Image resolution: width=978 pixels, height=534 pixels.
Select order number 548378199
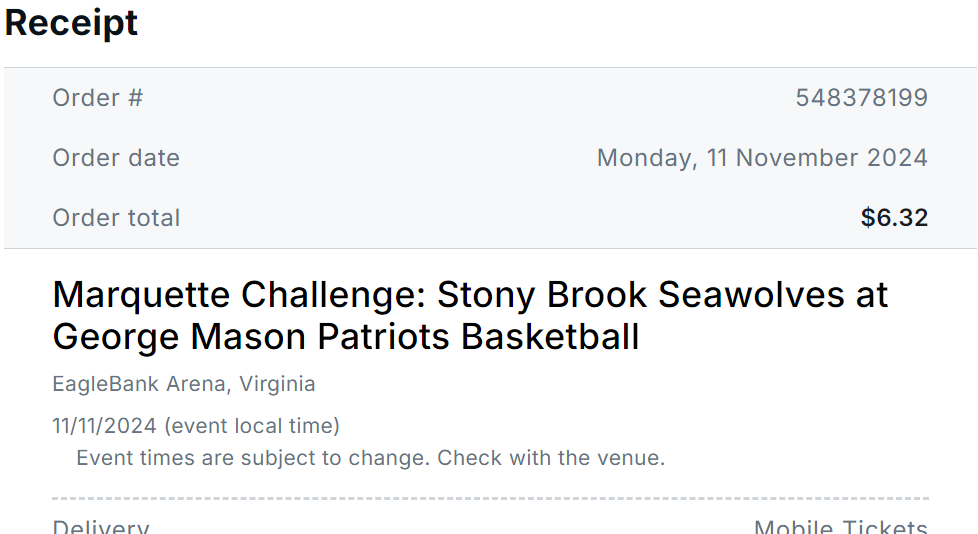point(861,98)
